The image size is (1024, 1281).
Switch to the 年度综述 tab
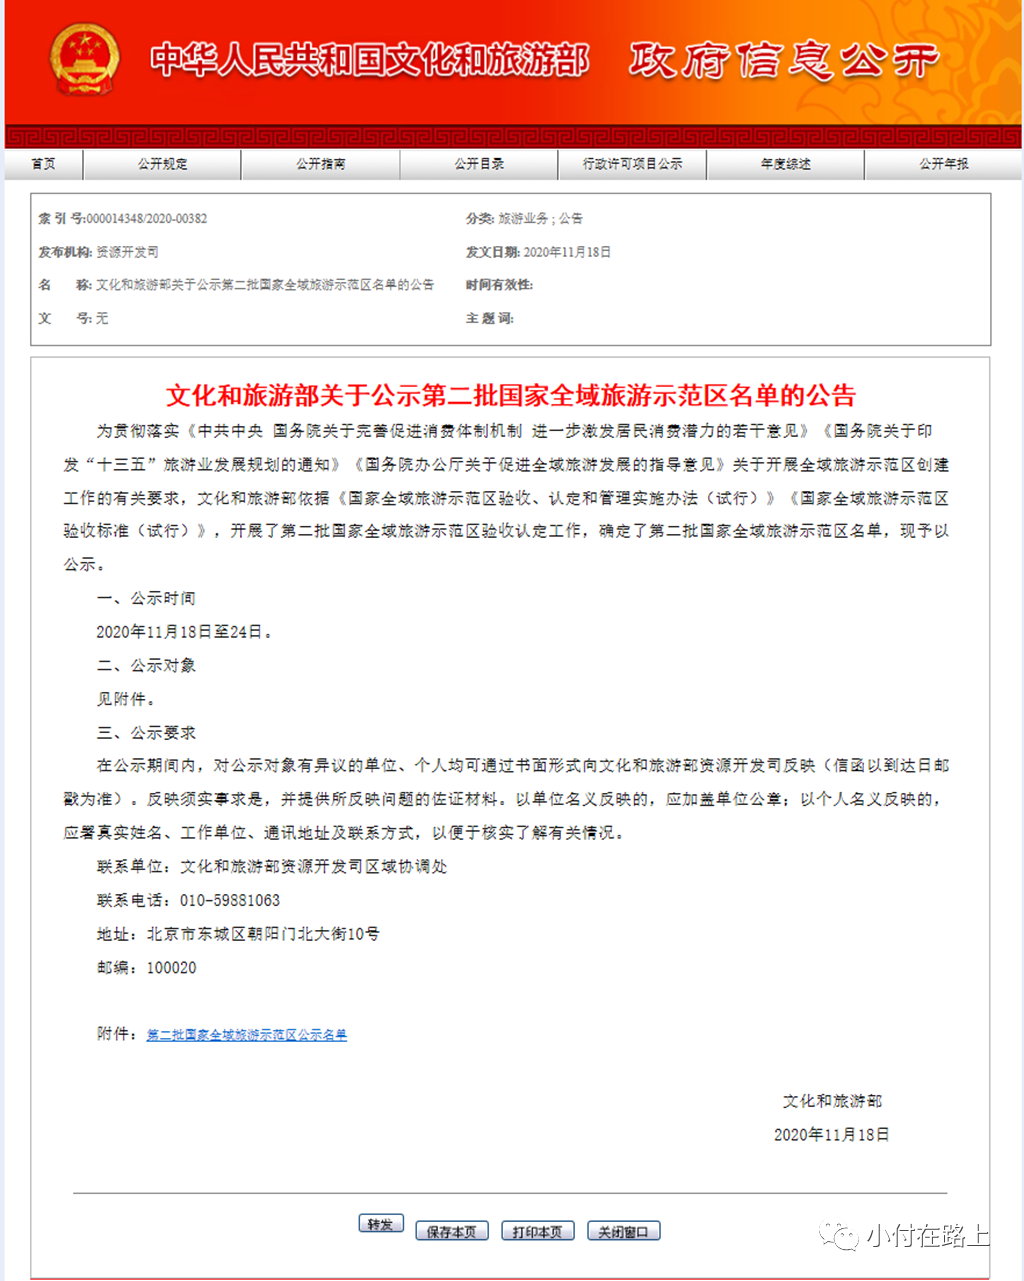(x=785, y=164)
